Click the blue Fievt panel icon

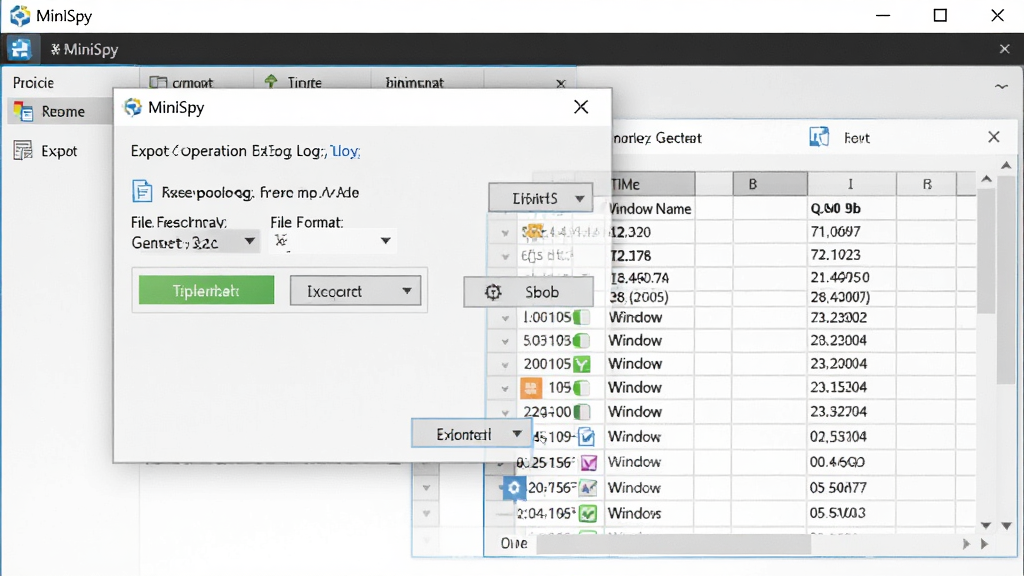(x=819, y=137)
